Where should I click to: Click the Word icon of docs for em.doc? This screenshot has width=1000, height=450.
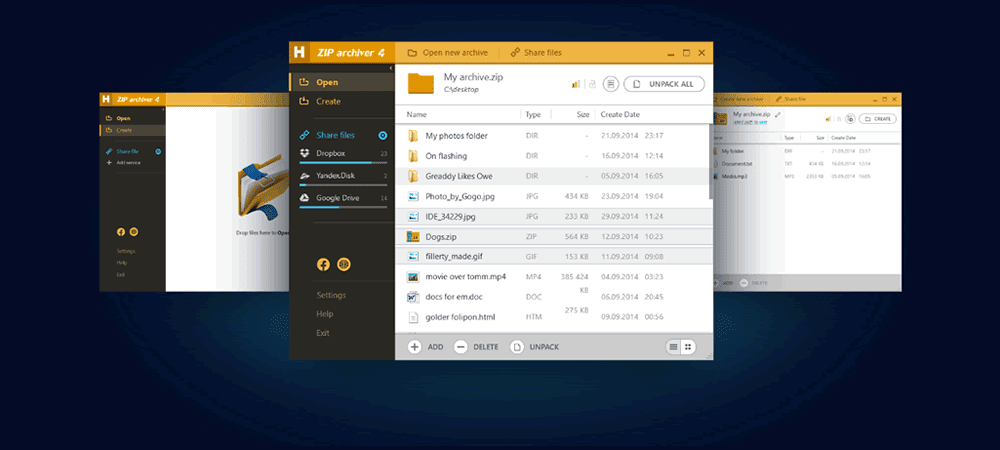click(x=413, y=297)
